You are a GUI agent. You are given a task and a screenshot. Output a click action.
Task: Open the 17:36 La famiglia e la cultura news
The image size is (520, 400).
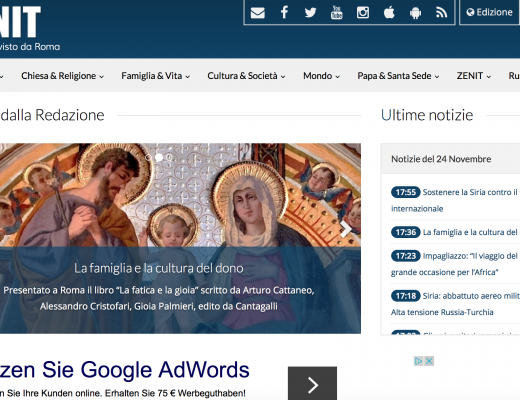455,232
